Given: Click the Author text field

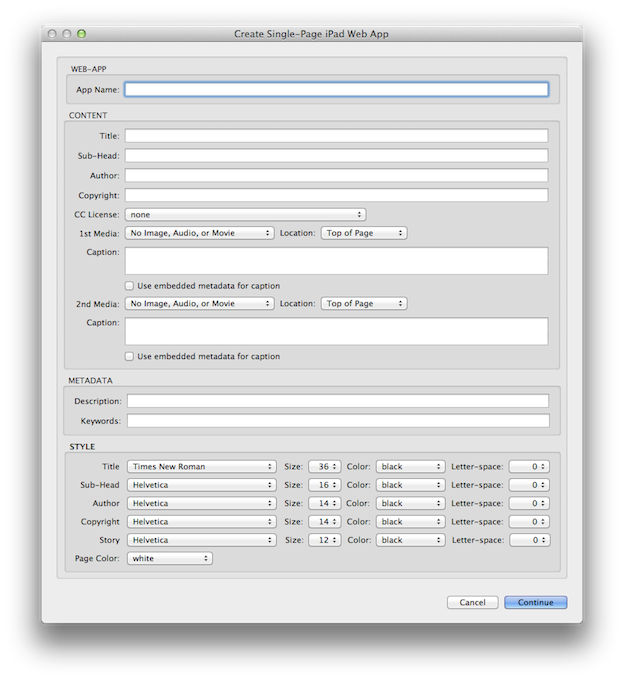Looking at the screenshot, I should point(337,175).
